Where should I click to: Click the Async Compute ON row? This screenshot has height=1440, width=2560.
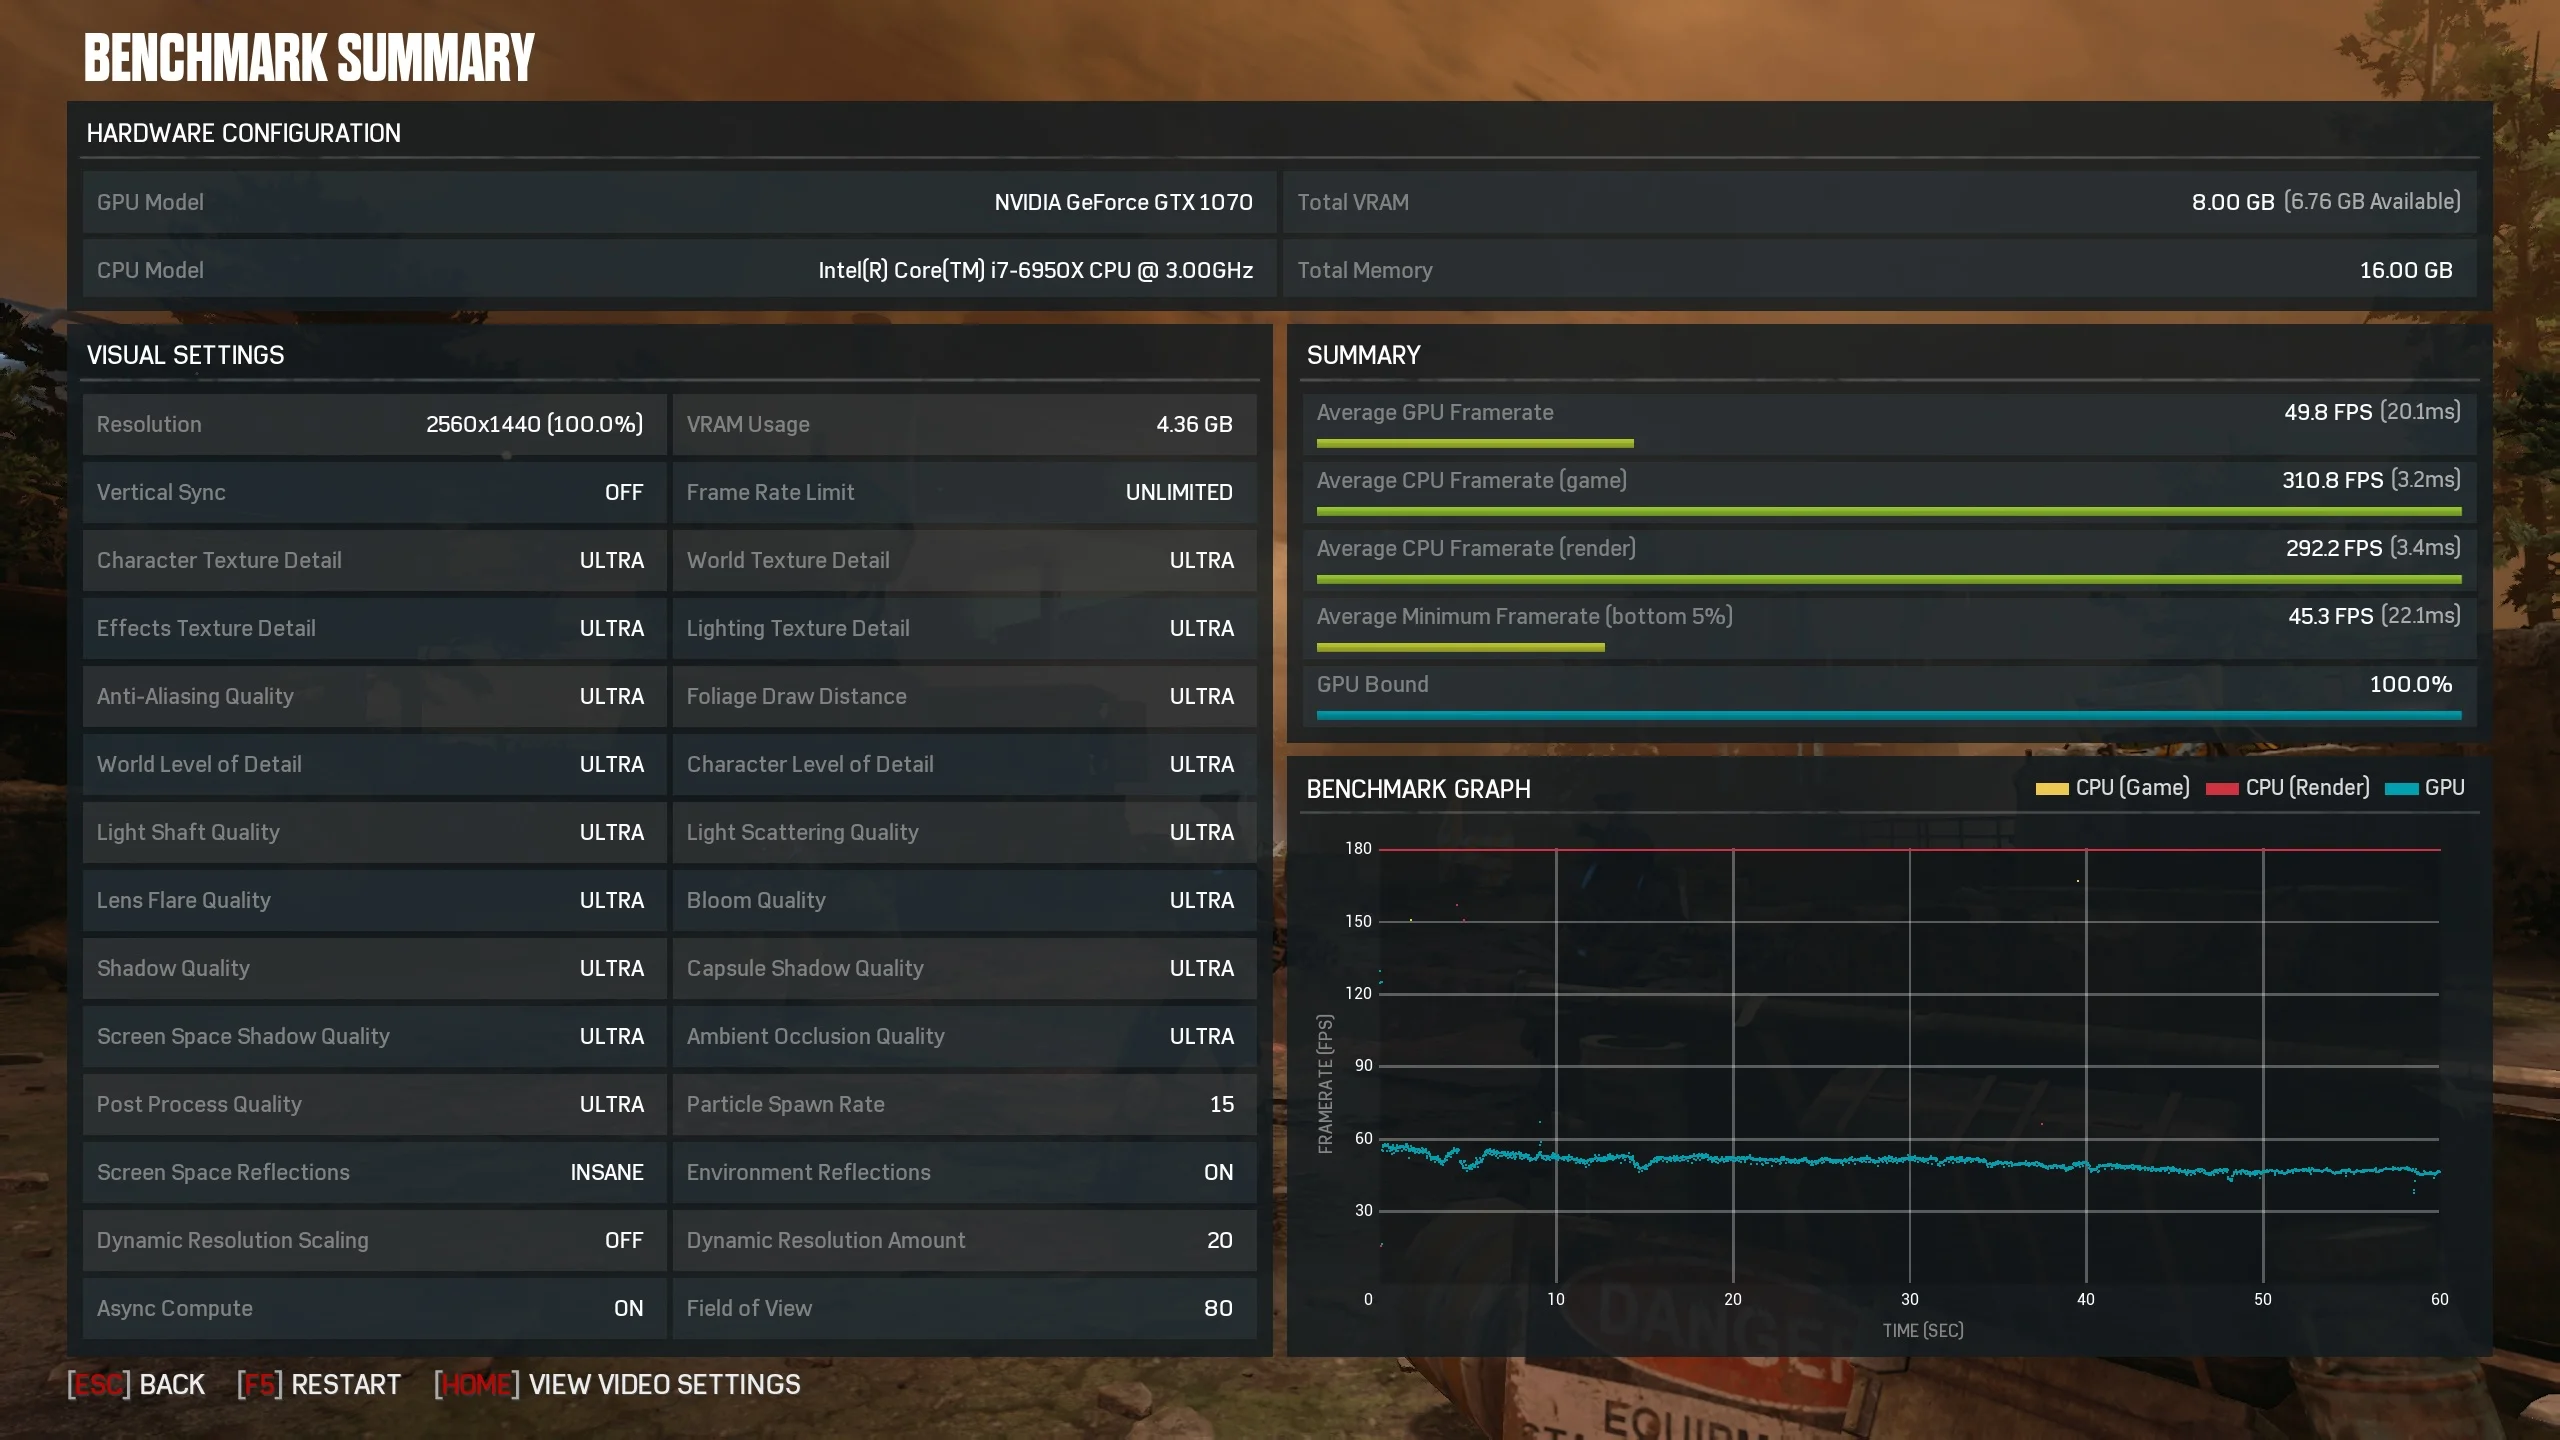pos(374,1308)
